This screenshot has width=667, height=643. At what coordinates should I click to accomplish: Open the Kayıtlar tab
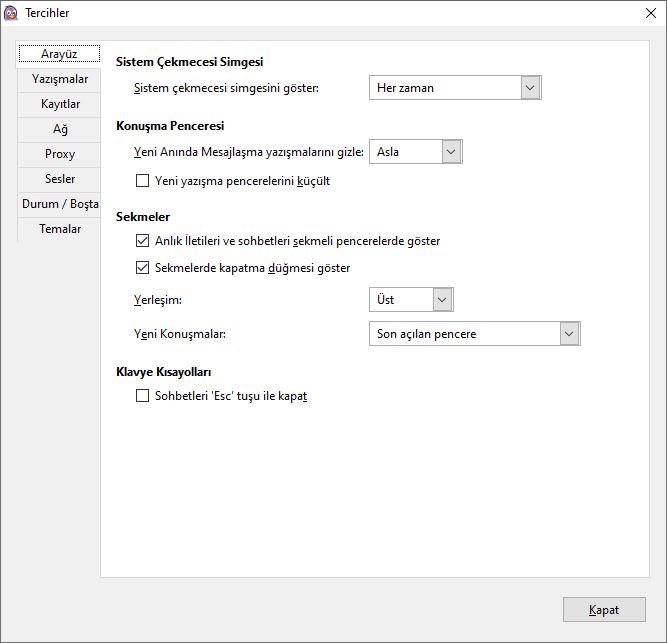(x=60, y=104)
